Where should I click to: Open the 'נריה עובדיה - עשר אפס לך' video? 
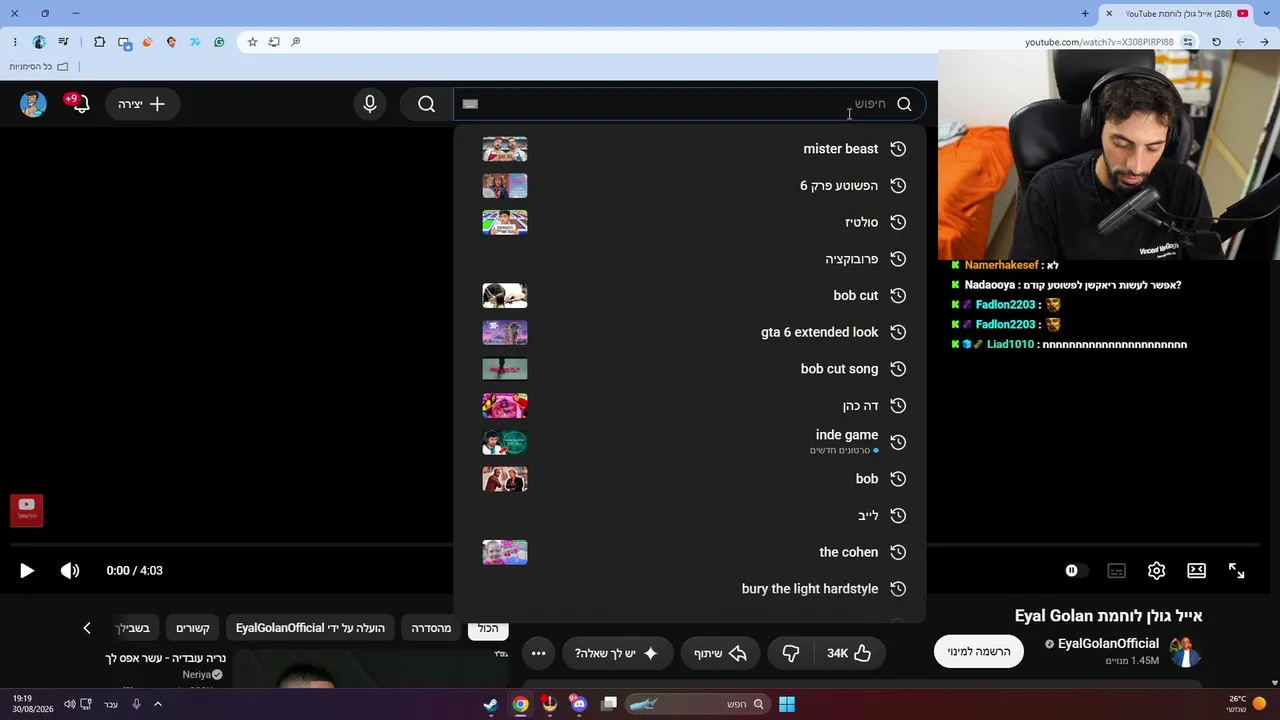pyautogui.click(x=165, y=659)
